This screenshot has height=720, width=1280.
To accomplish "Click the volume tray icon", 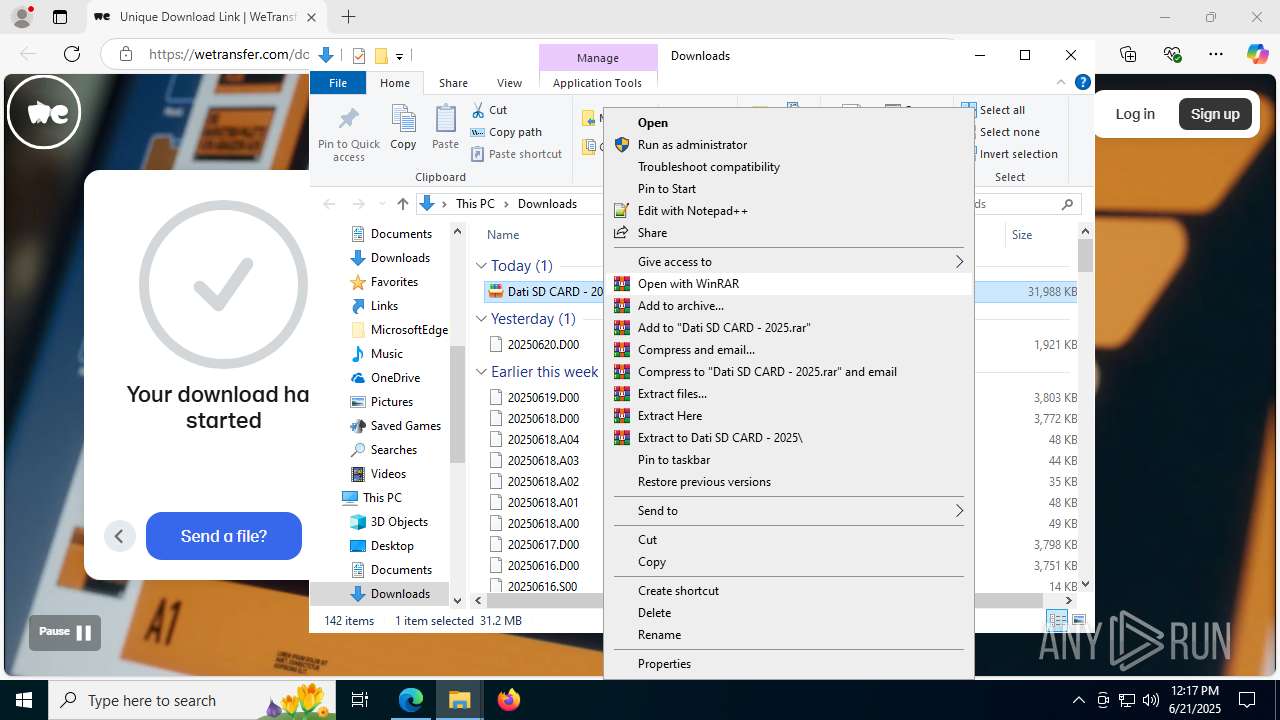I will (1151, 700).
